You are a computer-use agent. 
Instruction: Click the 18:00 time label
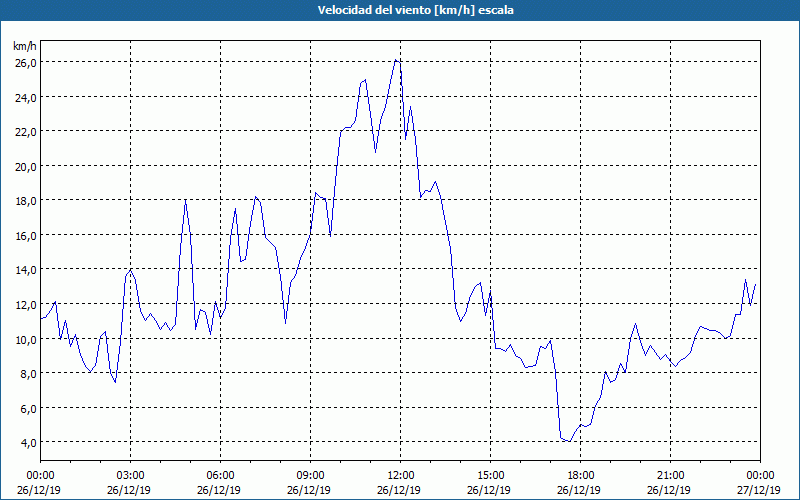[x=580, y=476]
